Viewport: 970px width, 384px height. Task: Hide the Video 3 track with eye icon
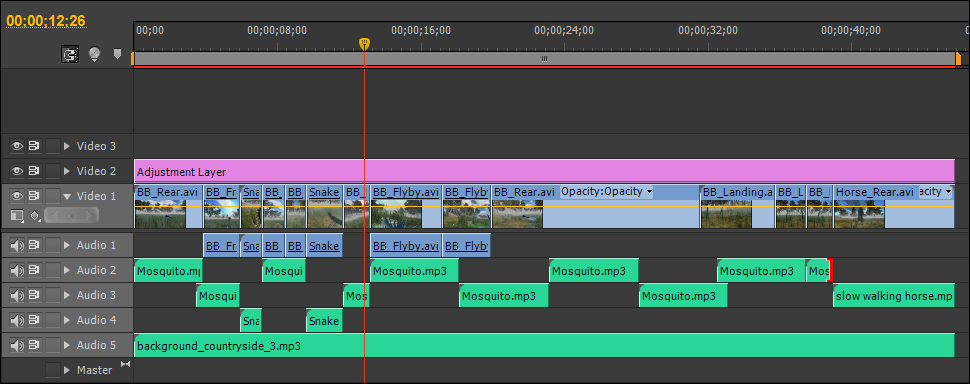17,147
